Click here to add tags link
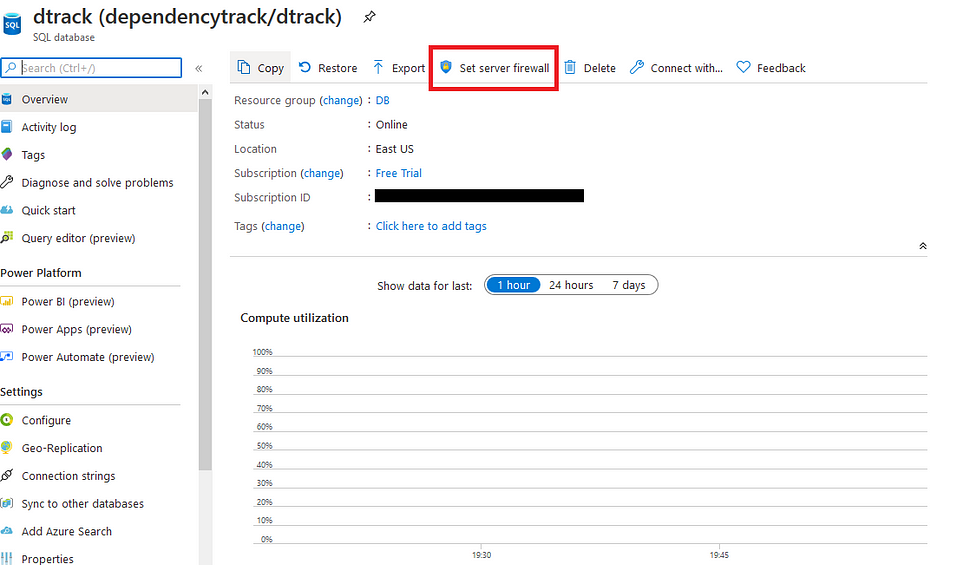This screenshot has width=963, height=565. [x=431, y=226]
